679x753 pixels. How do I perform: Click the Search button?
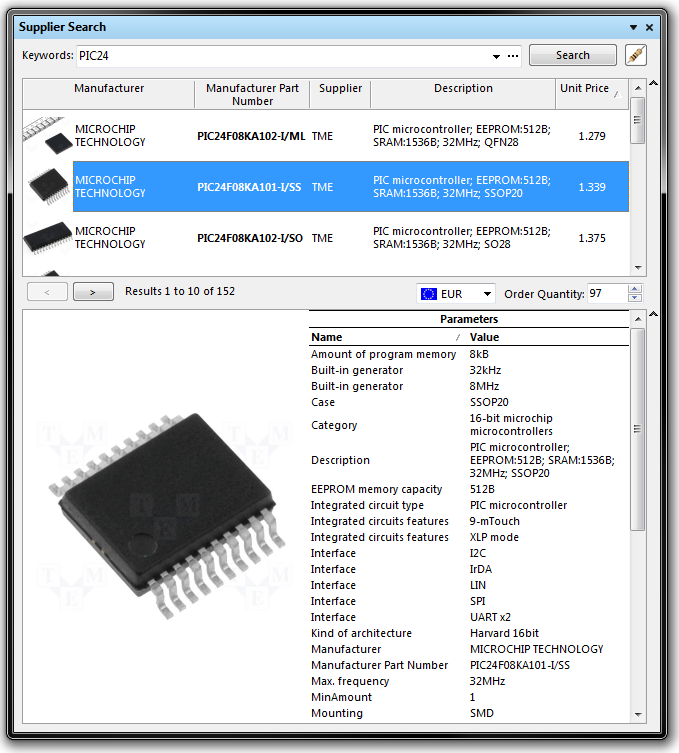pos(572,55)
